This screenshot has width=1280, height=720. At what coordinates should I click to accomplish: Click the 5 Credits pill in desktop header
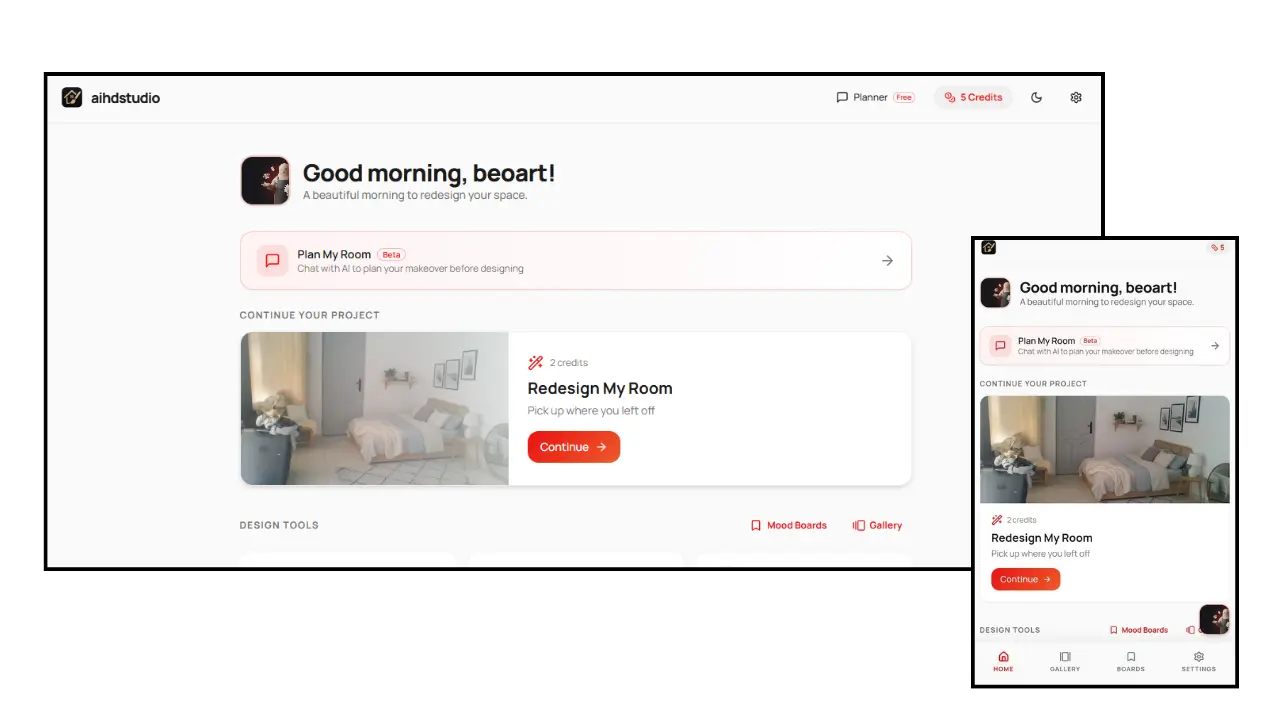(973, 97)
